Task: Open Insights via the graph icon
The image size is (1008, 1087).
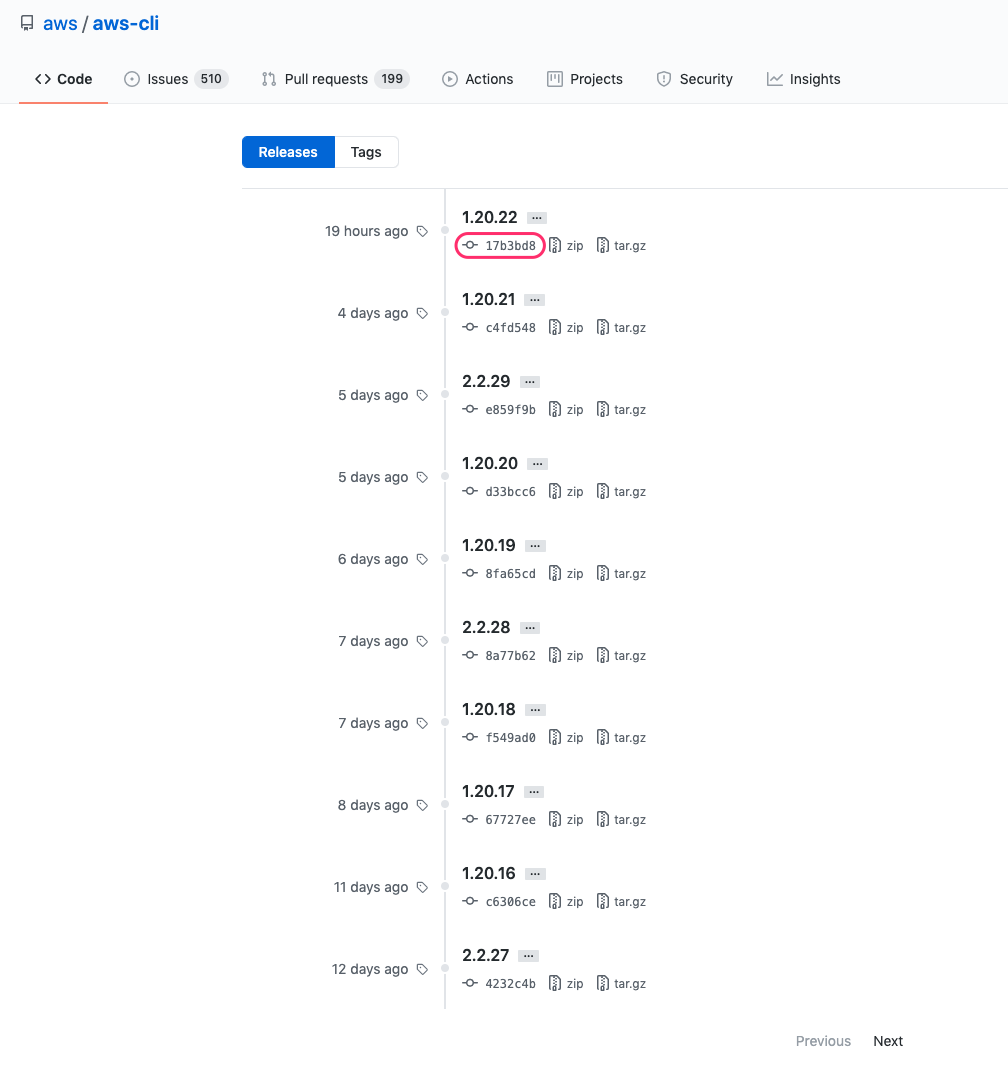Action: pyautogui.click(x=774, y=78)
